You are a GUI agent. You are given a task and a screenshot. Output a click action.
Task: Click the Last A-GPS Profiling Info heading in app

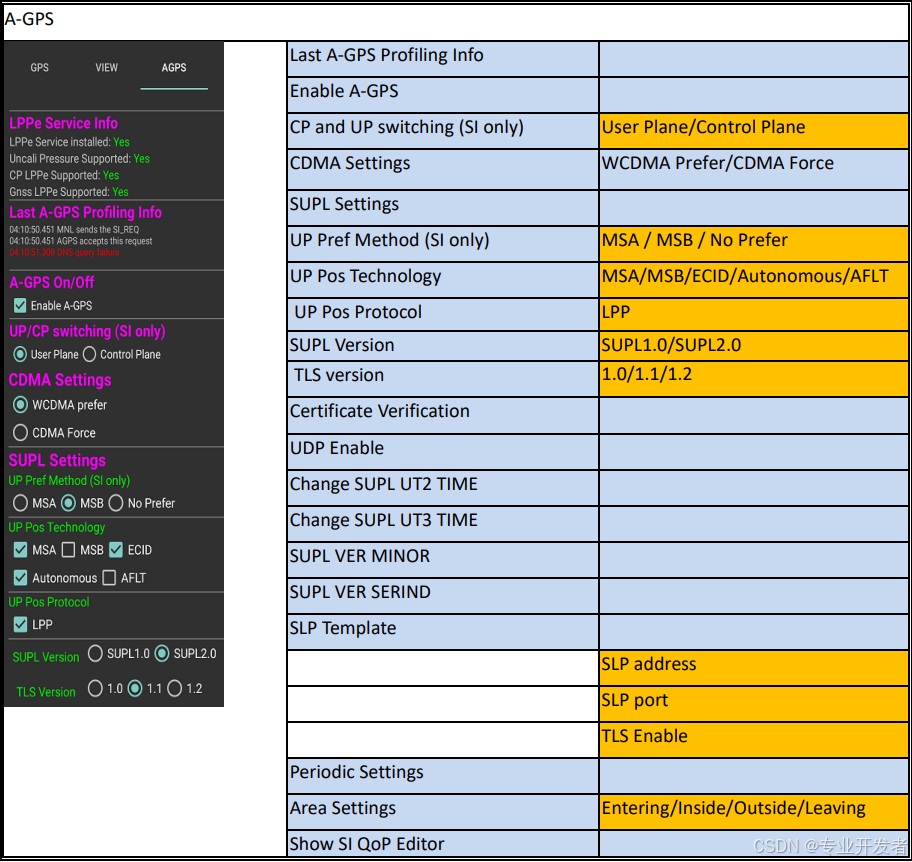(86, 212)
